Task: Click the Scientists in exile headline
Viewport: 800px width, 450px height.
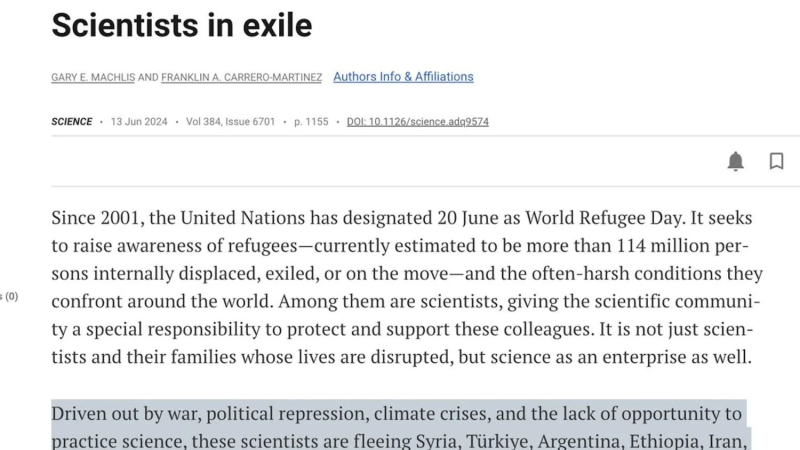Action: click(x=182, y=25)
